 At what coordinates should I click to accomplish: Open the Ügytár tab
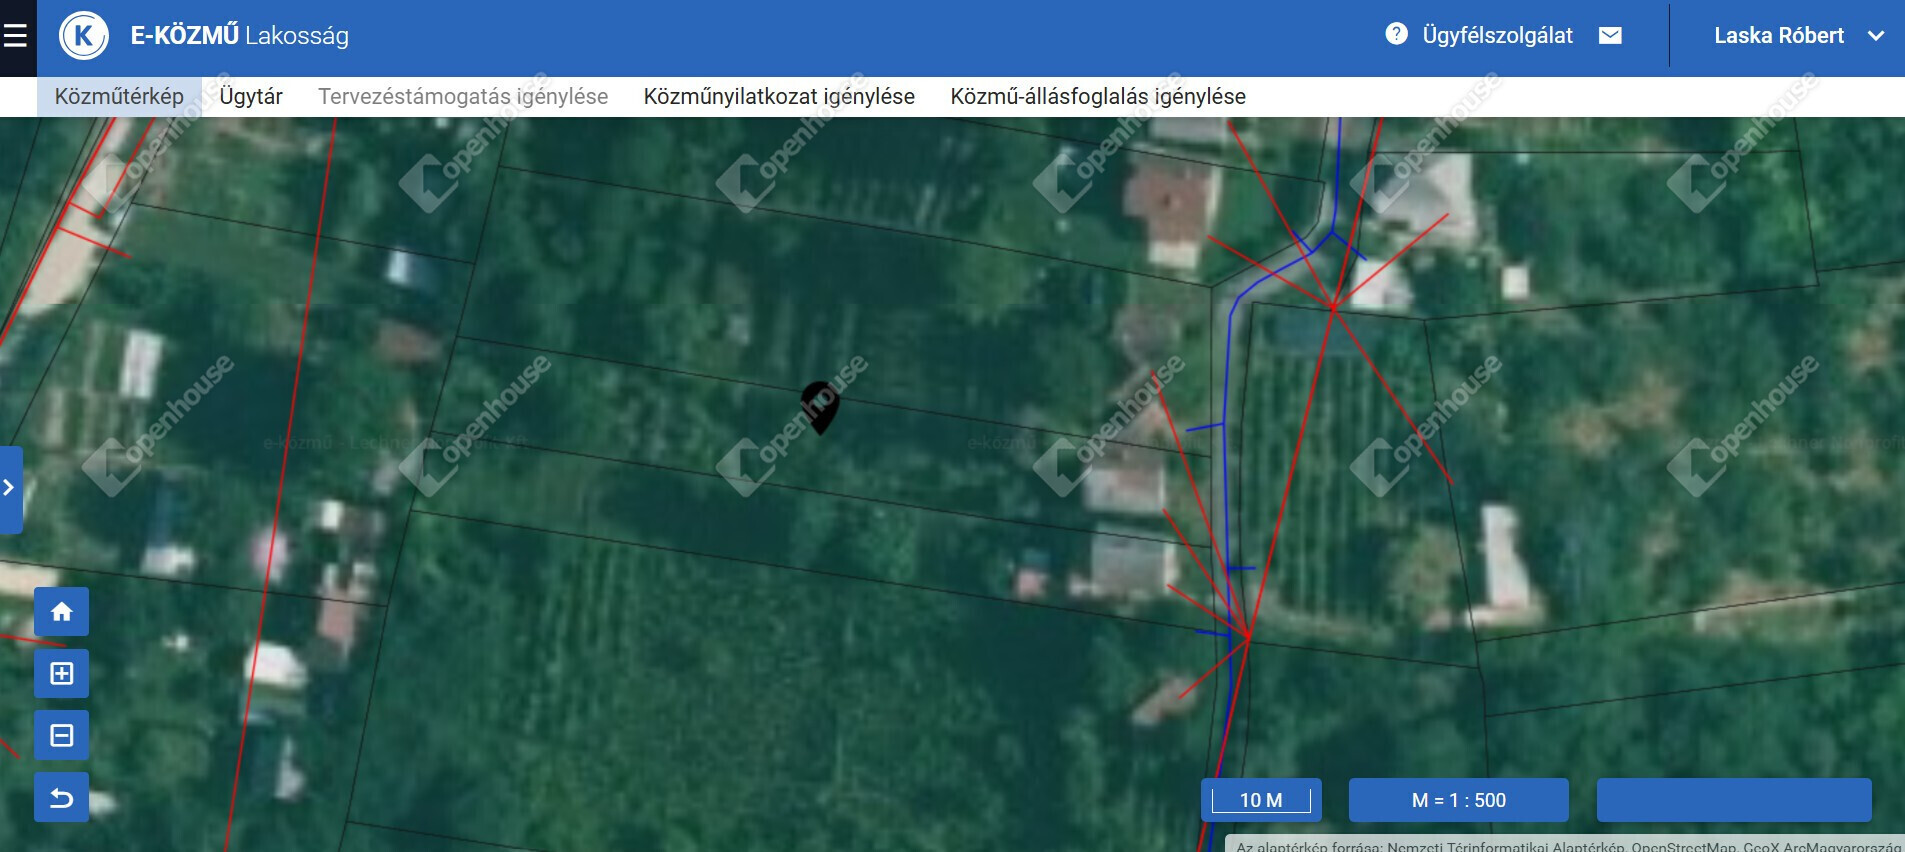251,97
